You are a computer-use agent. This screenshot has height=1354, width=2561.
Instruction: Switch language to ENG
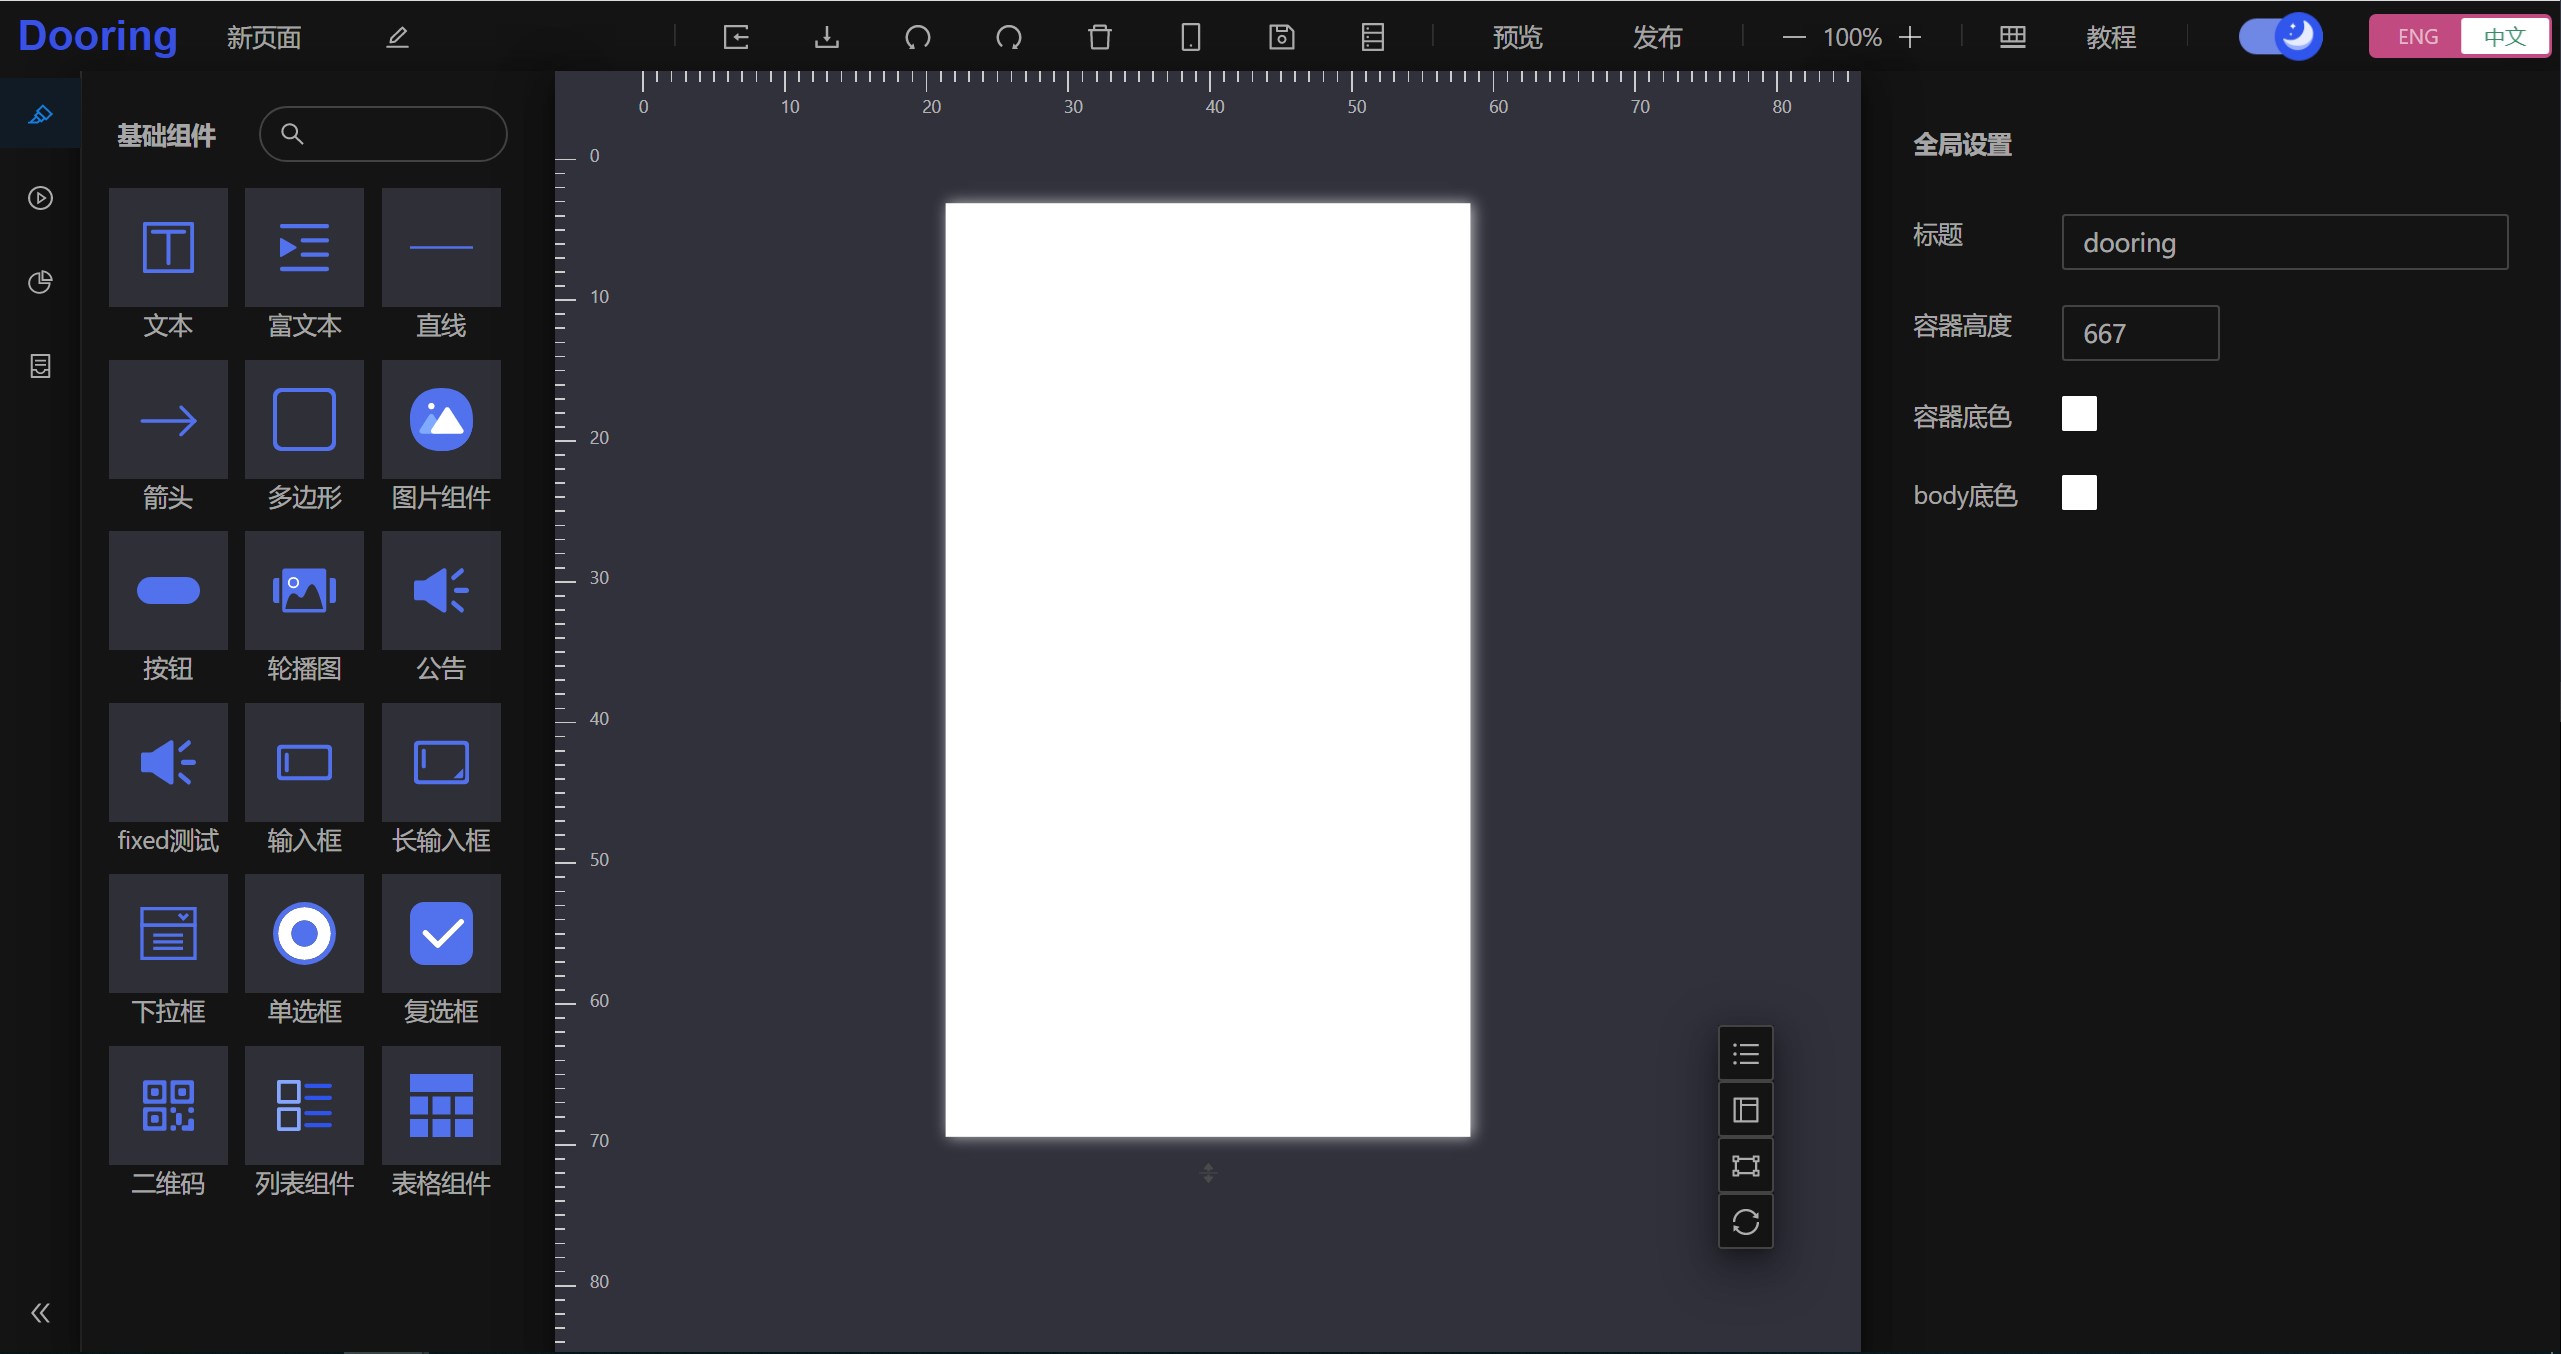pos(2417,37)
